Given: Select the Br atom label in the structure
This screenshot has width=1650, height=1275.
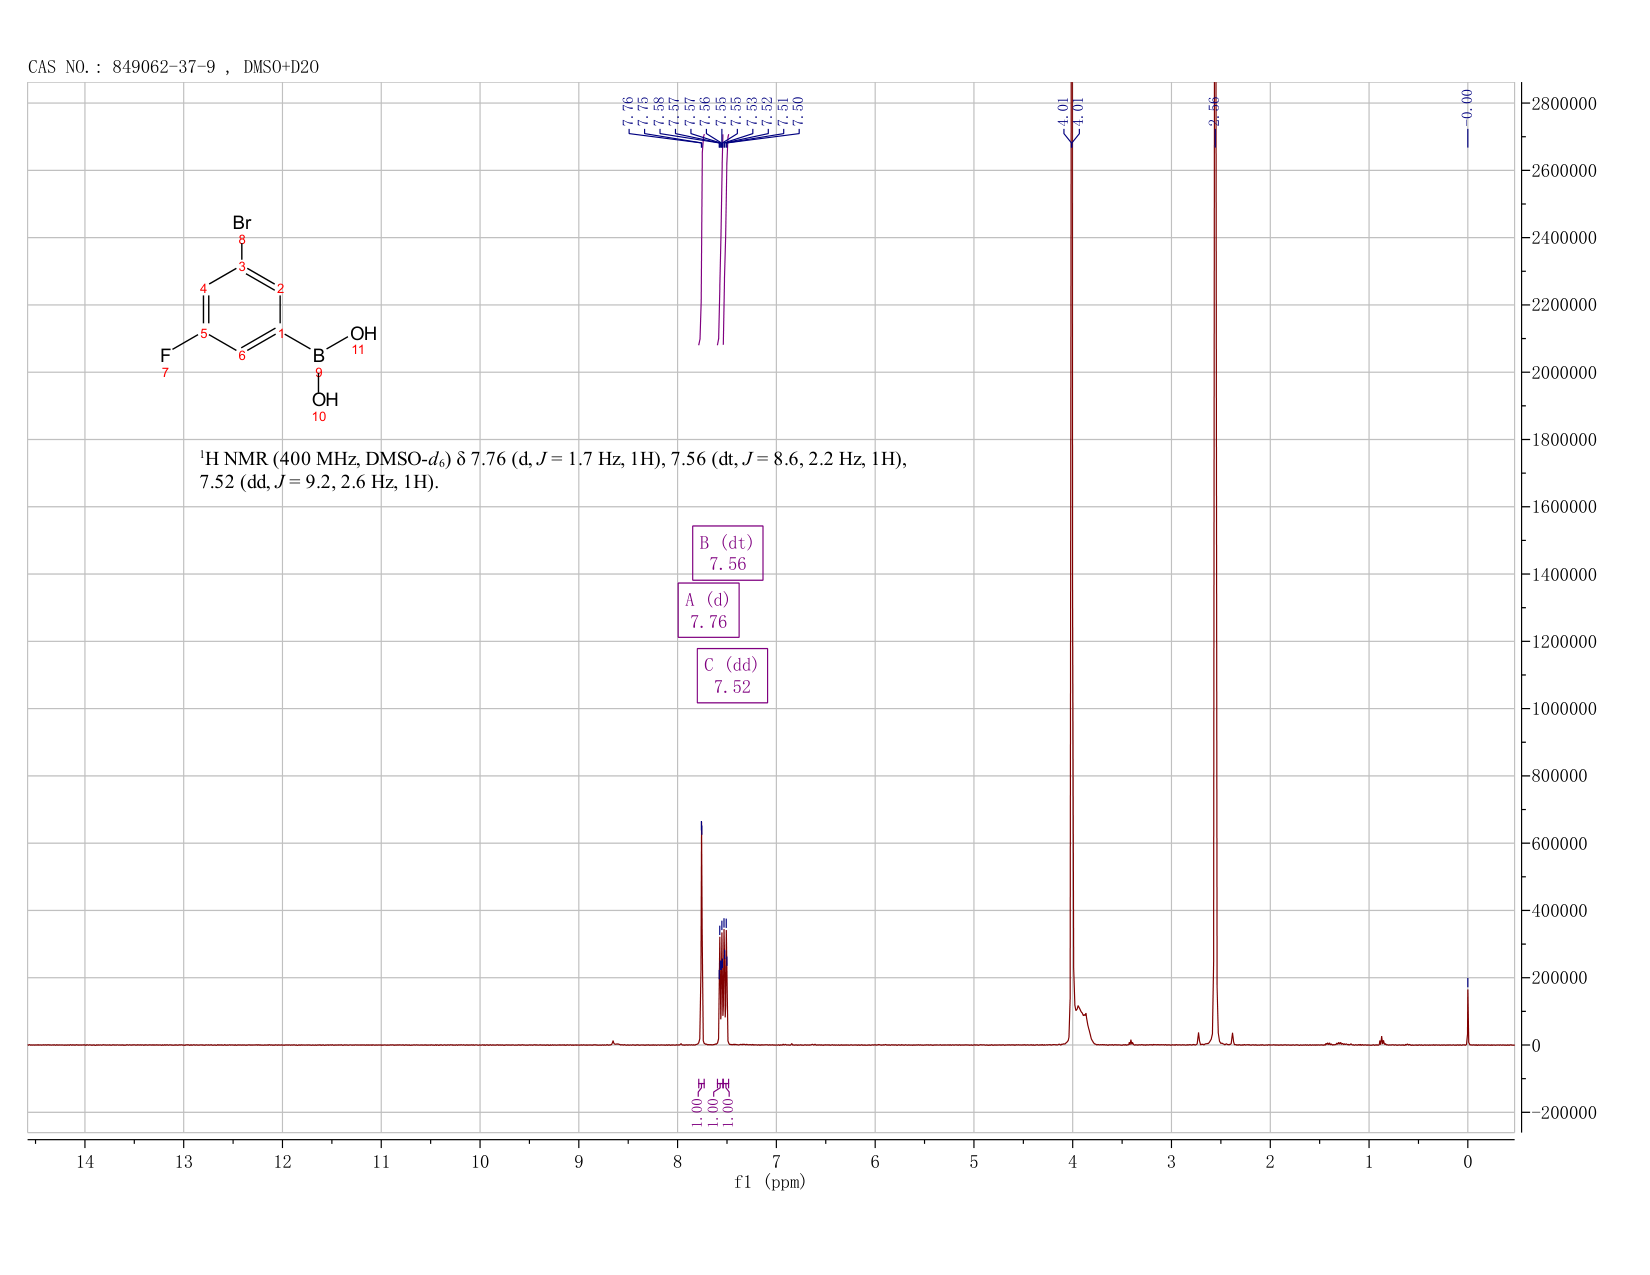Looking at the screenshot, I should pos(242,223).
